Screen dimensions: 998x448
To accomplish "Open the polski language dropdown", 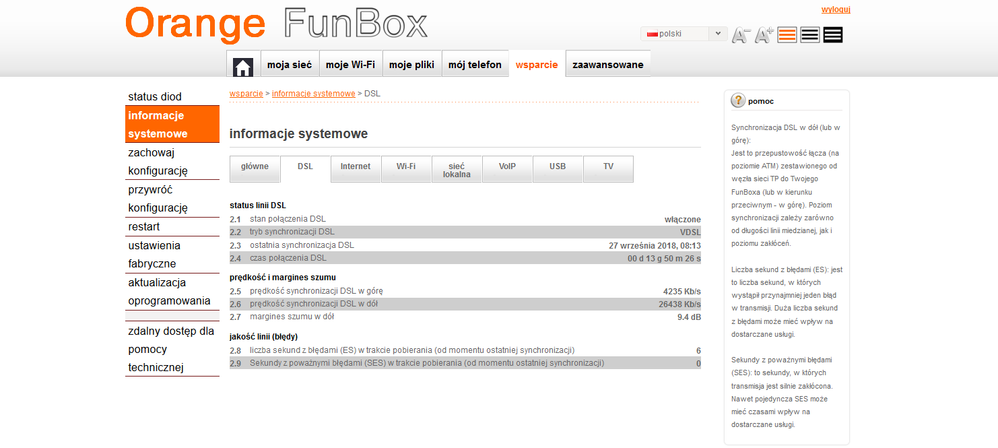I will click(x=686, y=34).
